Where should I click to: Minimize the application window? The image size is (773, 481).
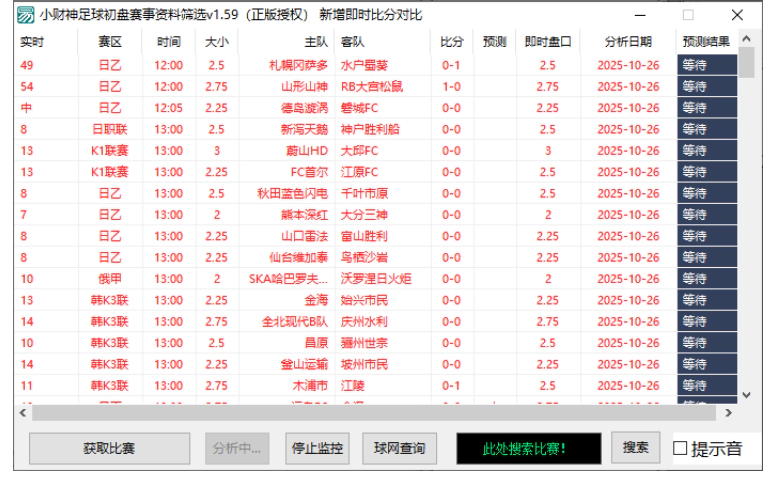(x=640, y=15)
